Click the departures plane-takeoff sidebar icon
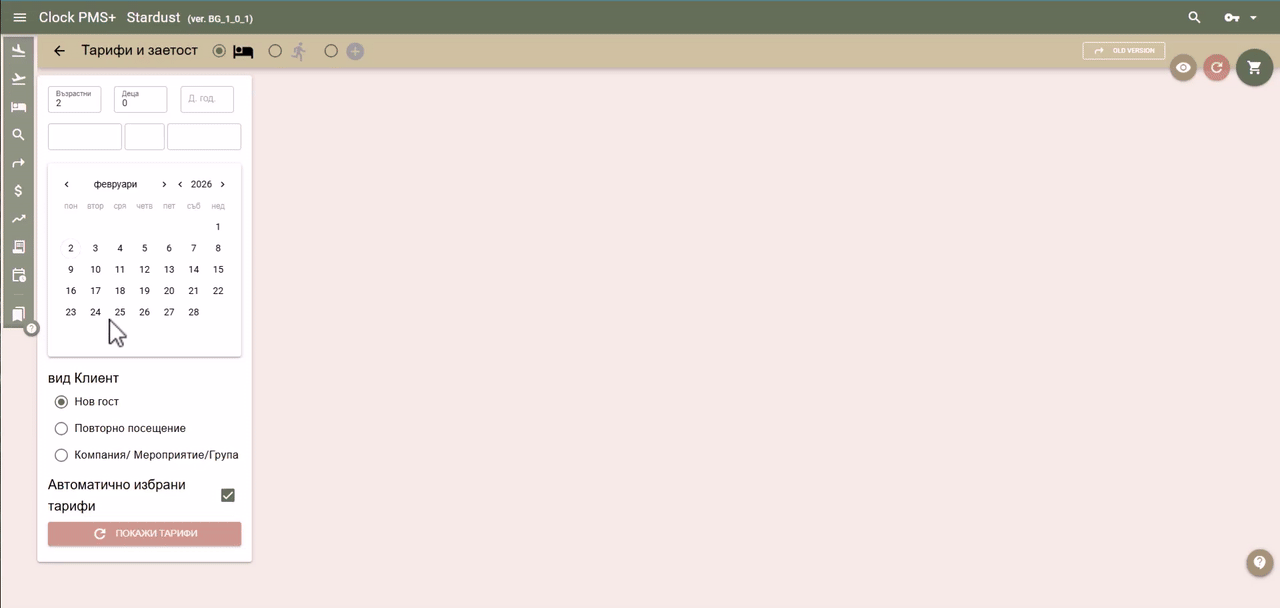The height and width of the screenshot is (608, 1280). [x=18, y=79]
